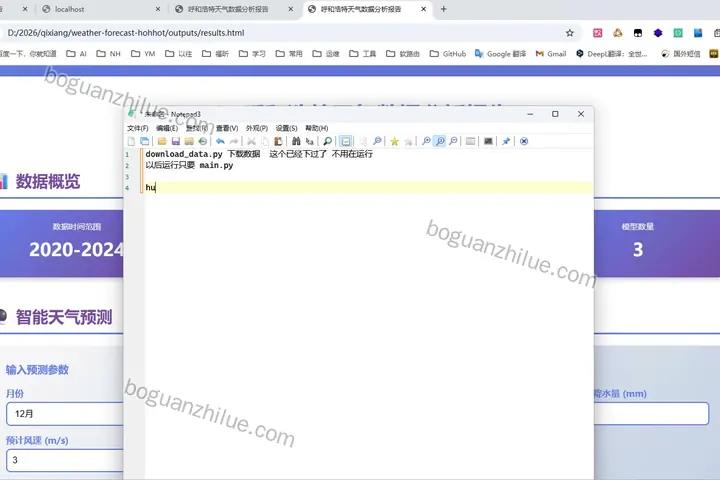Image resolution: width=720 pixels, height=480 pixels.
Task: Open the 查看(V) menu in Notepad3
Action: (227, 128)
